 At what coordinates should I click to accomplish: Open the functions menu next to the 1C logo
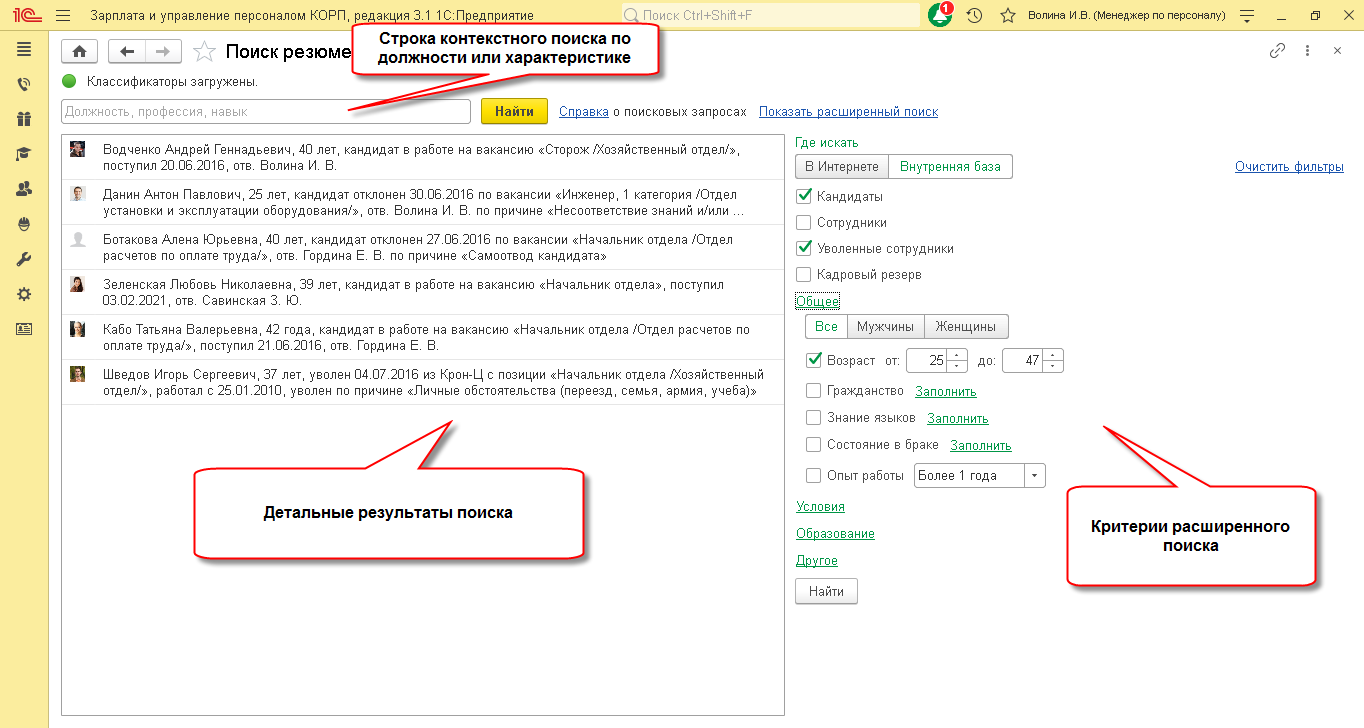(x=64, y=16)
